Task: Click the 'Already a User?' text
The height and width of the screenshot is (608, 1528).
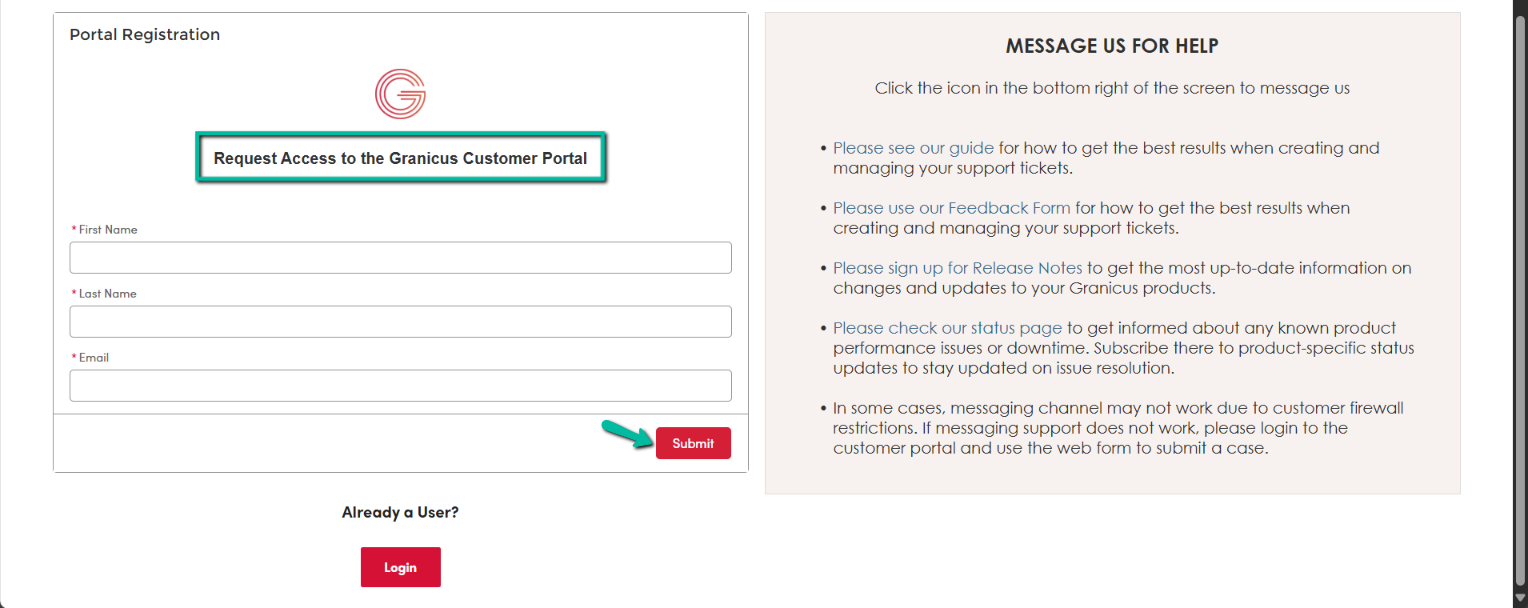Action: coord(400,512)
